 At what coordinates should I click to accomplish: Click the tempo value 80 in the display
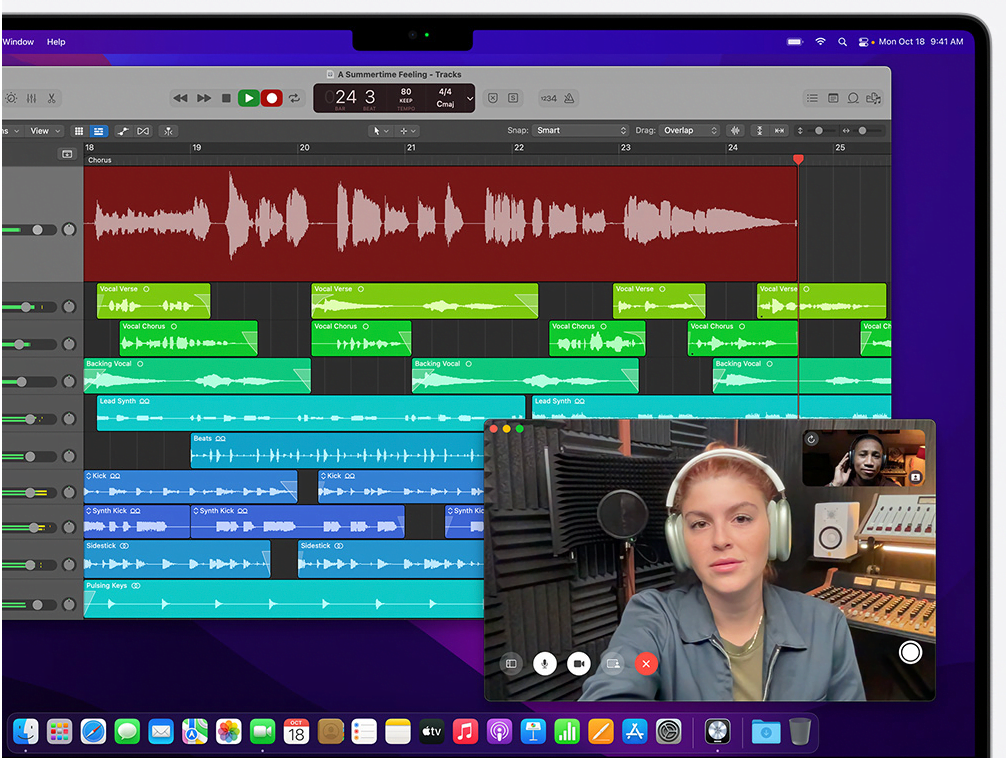coord(406,92)
